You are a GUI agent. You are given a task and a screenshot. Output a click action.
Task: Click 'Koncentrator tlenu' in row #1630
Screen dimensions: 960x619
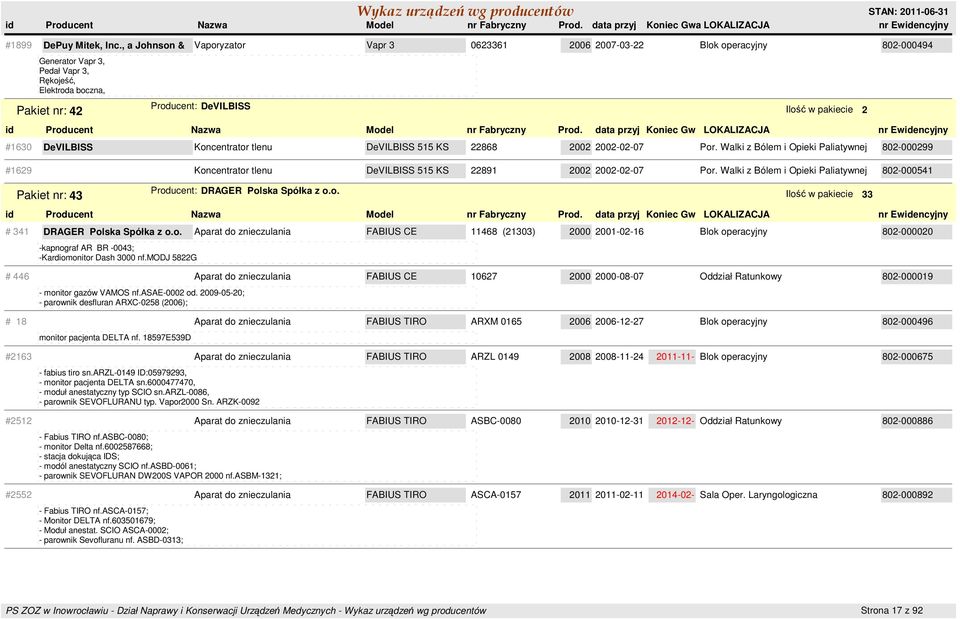click(x=233, y=147)
